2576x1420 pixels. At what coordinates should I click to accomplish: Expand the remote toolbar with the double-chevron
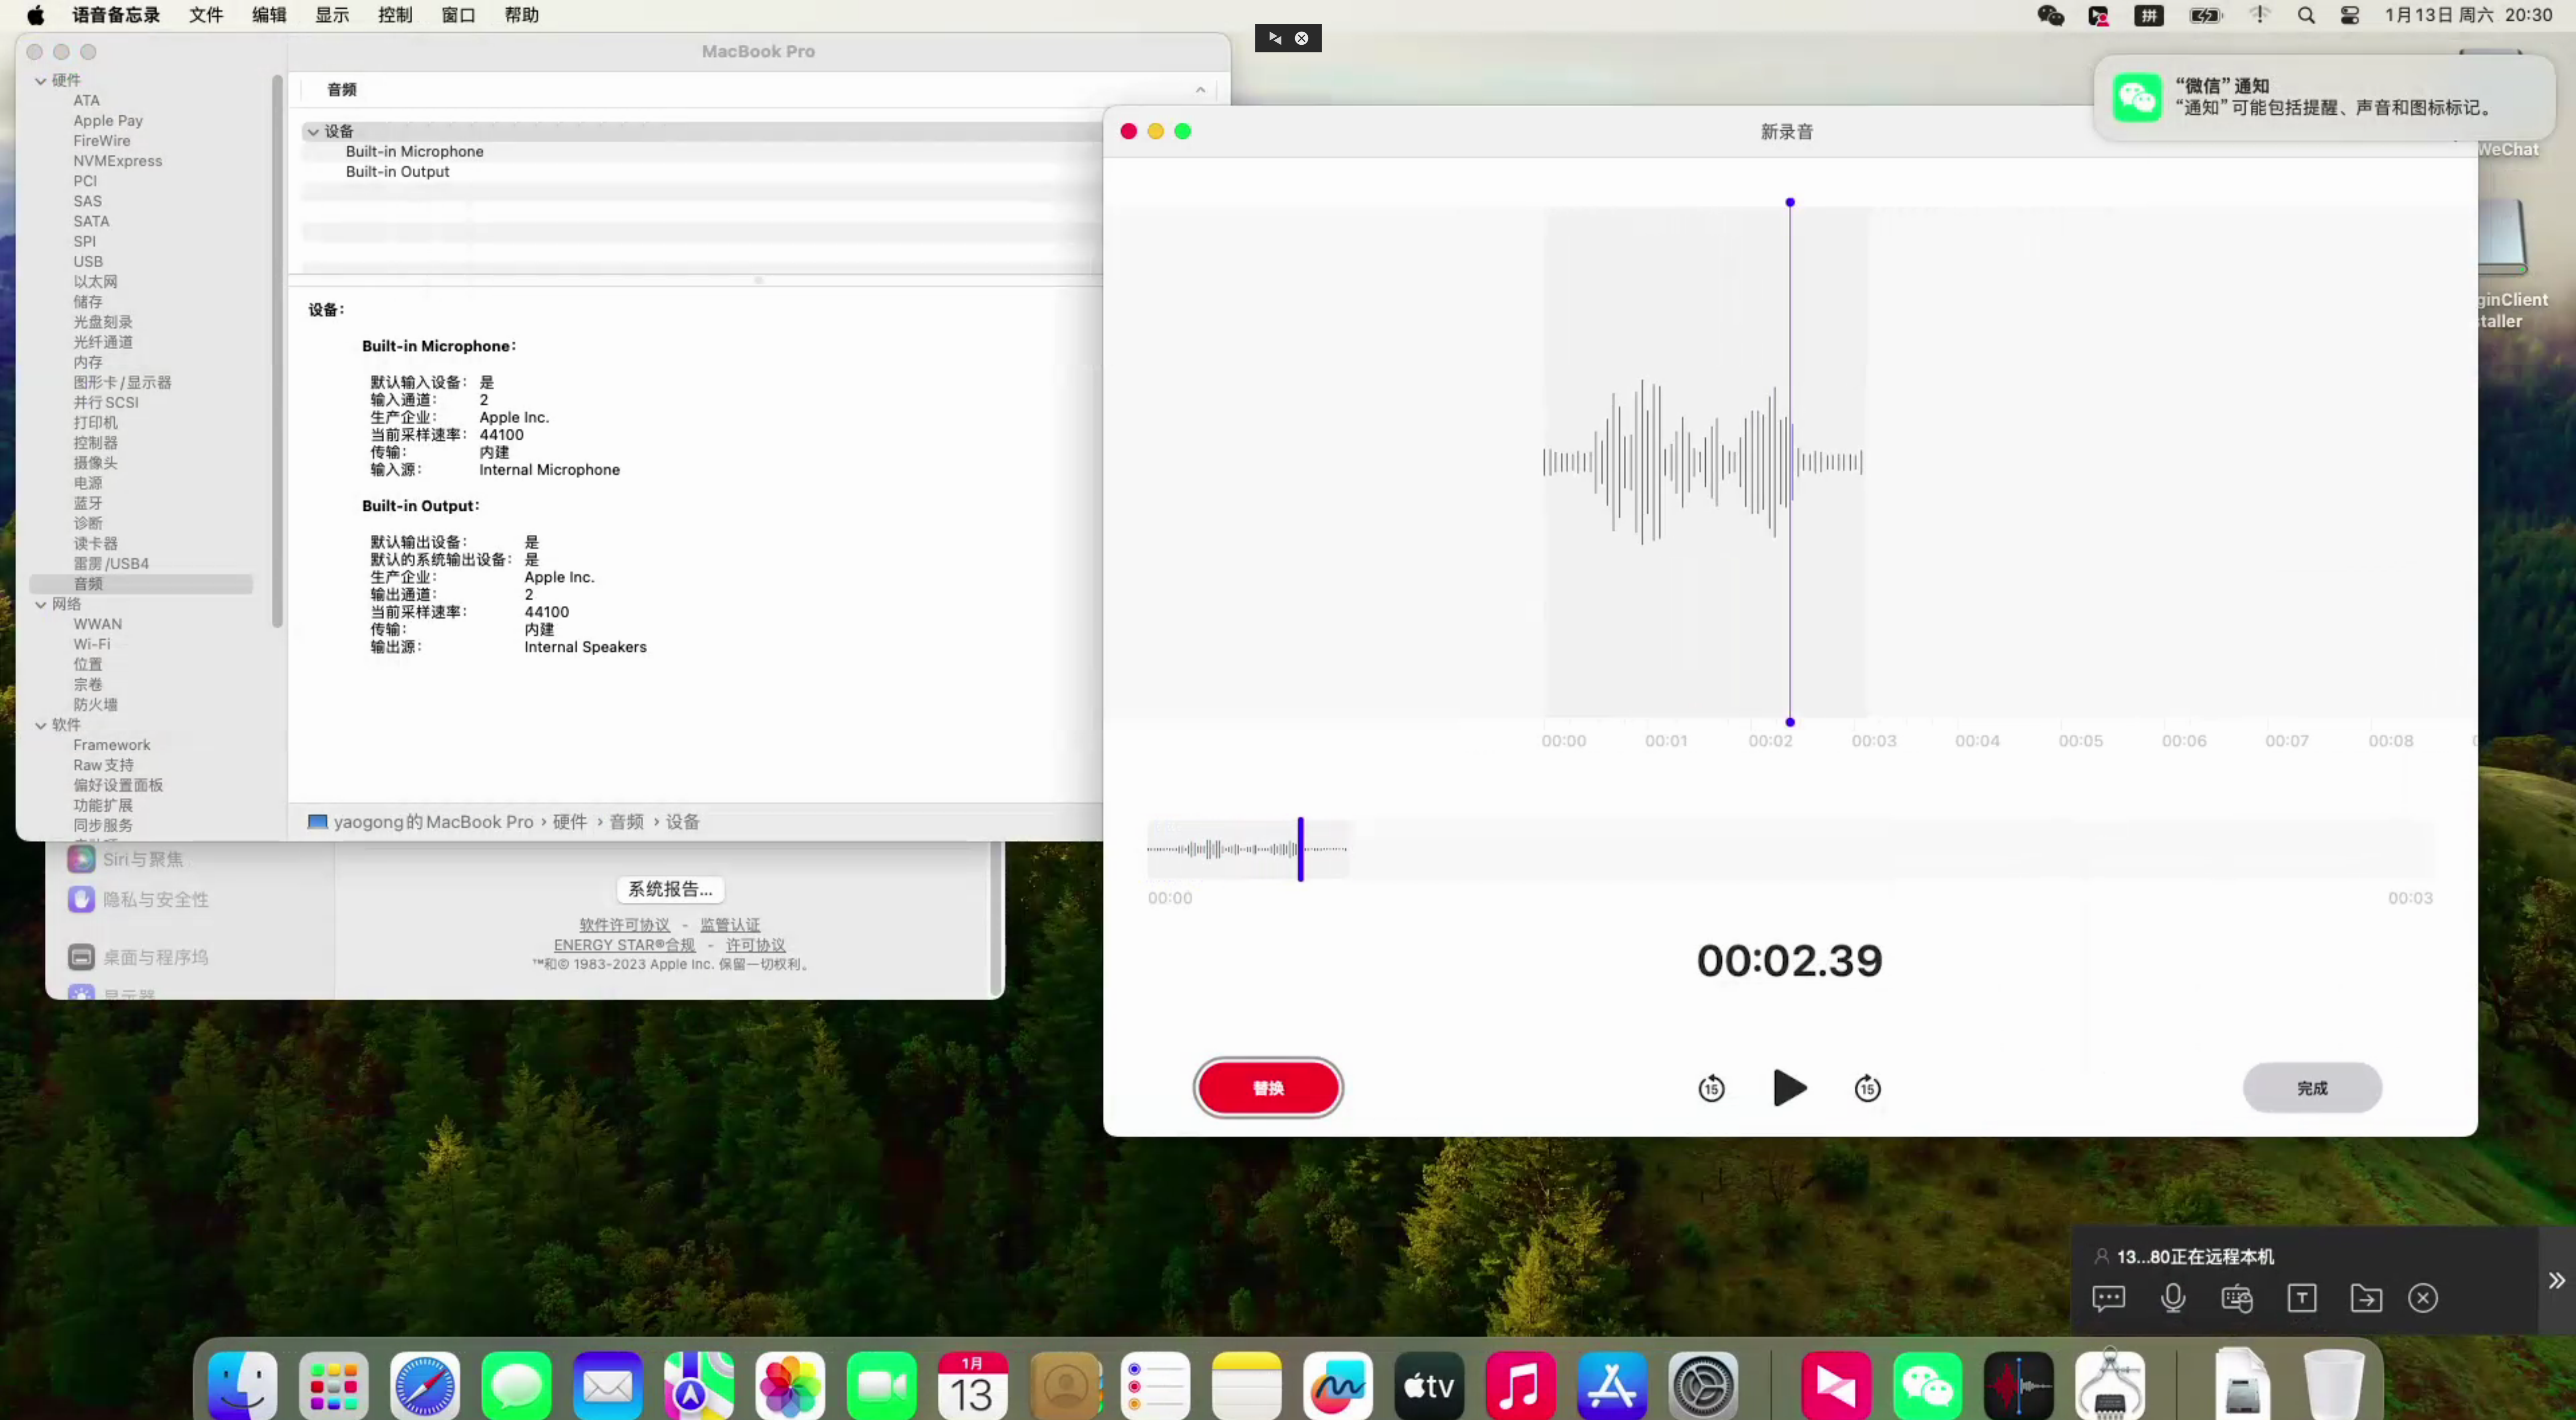2556,1281
